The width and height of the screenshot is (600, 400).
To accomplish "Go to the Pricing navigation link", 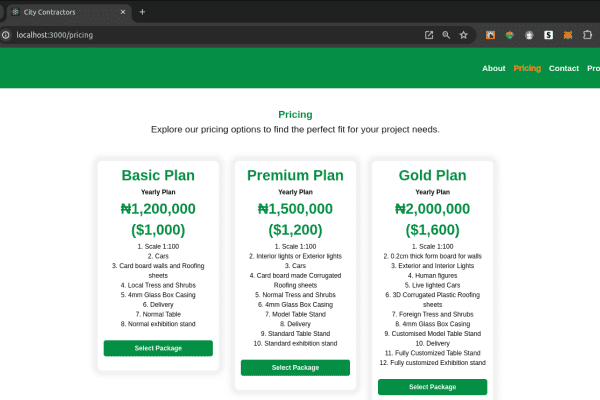I will pos(527,68).
